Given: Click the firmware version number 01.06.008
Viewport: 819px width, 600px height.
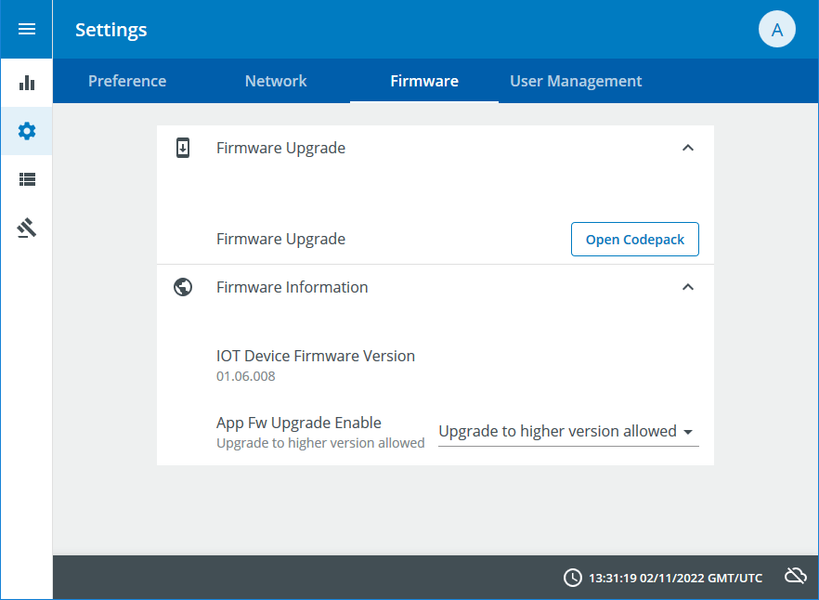Looking at the screenshot, I should click(246, 377).
